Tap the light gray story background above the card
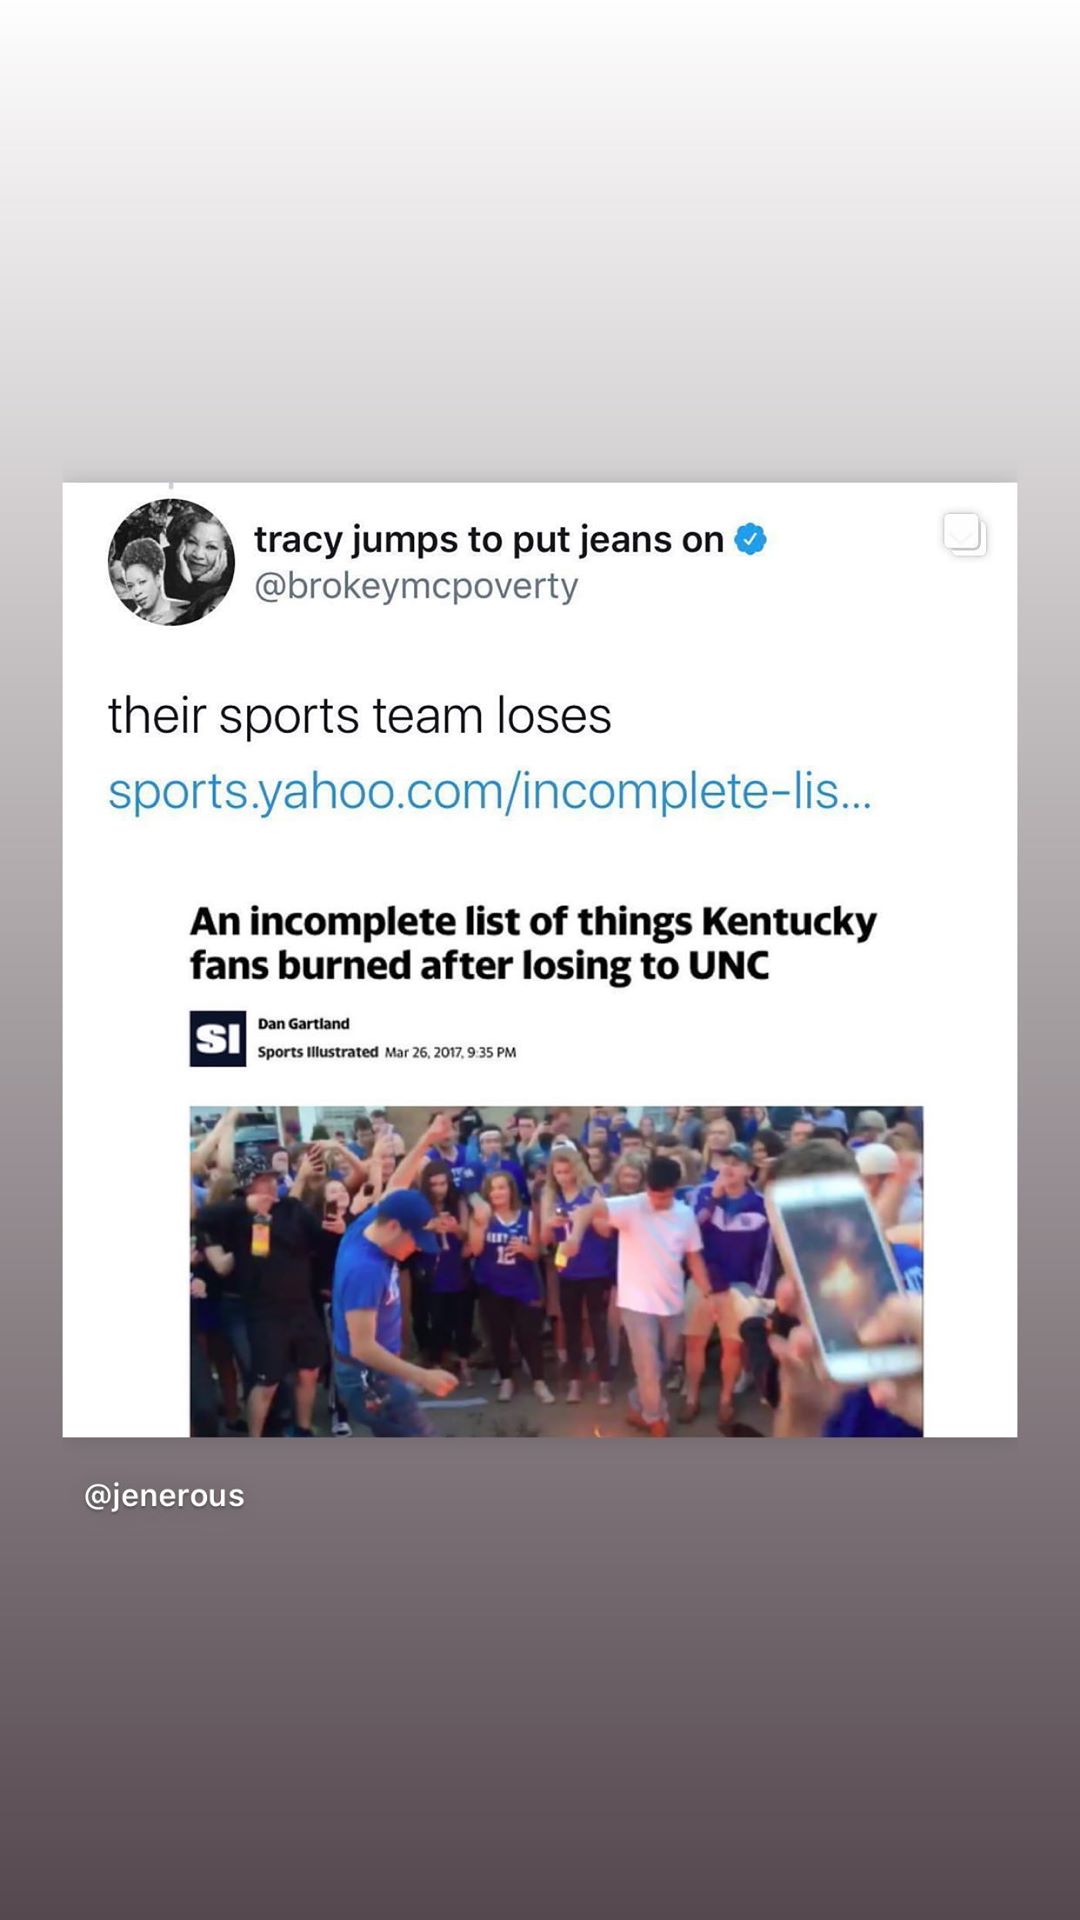Screen dimensions: 1080x1920 (x=540, y=240)
